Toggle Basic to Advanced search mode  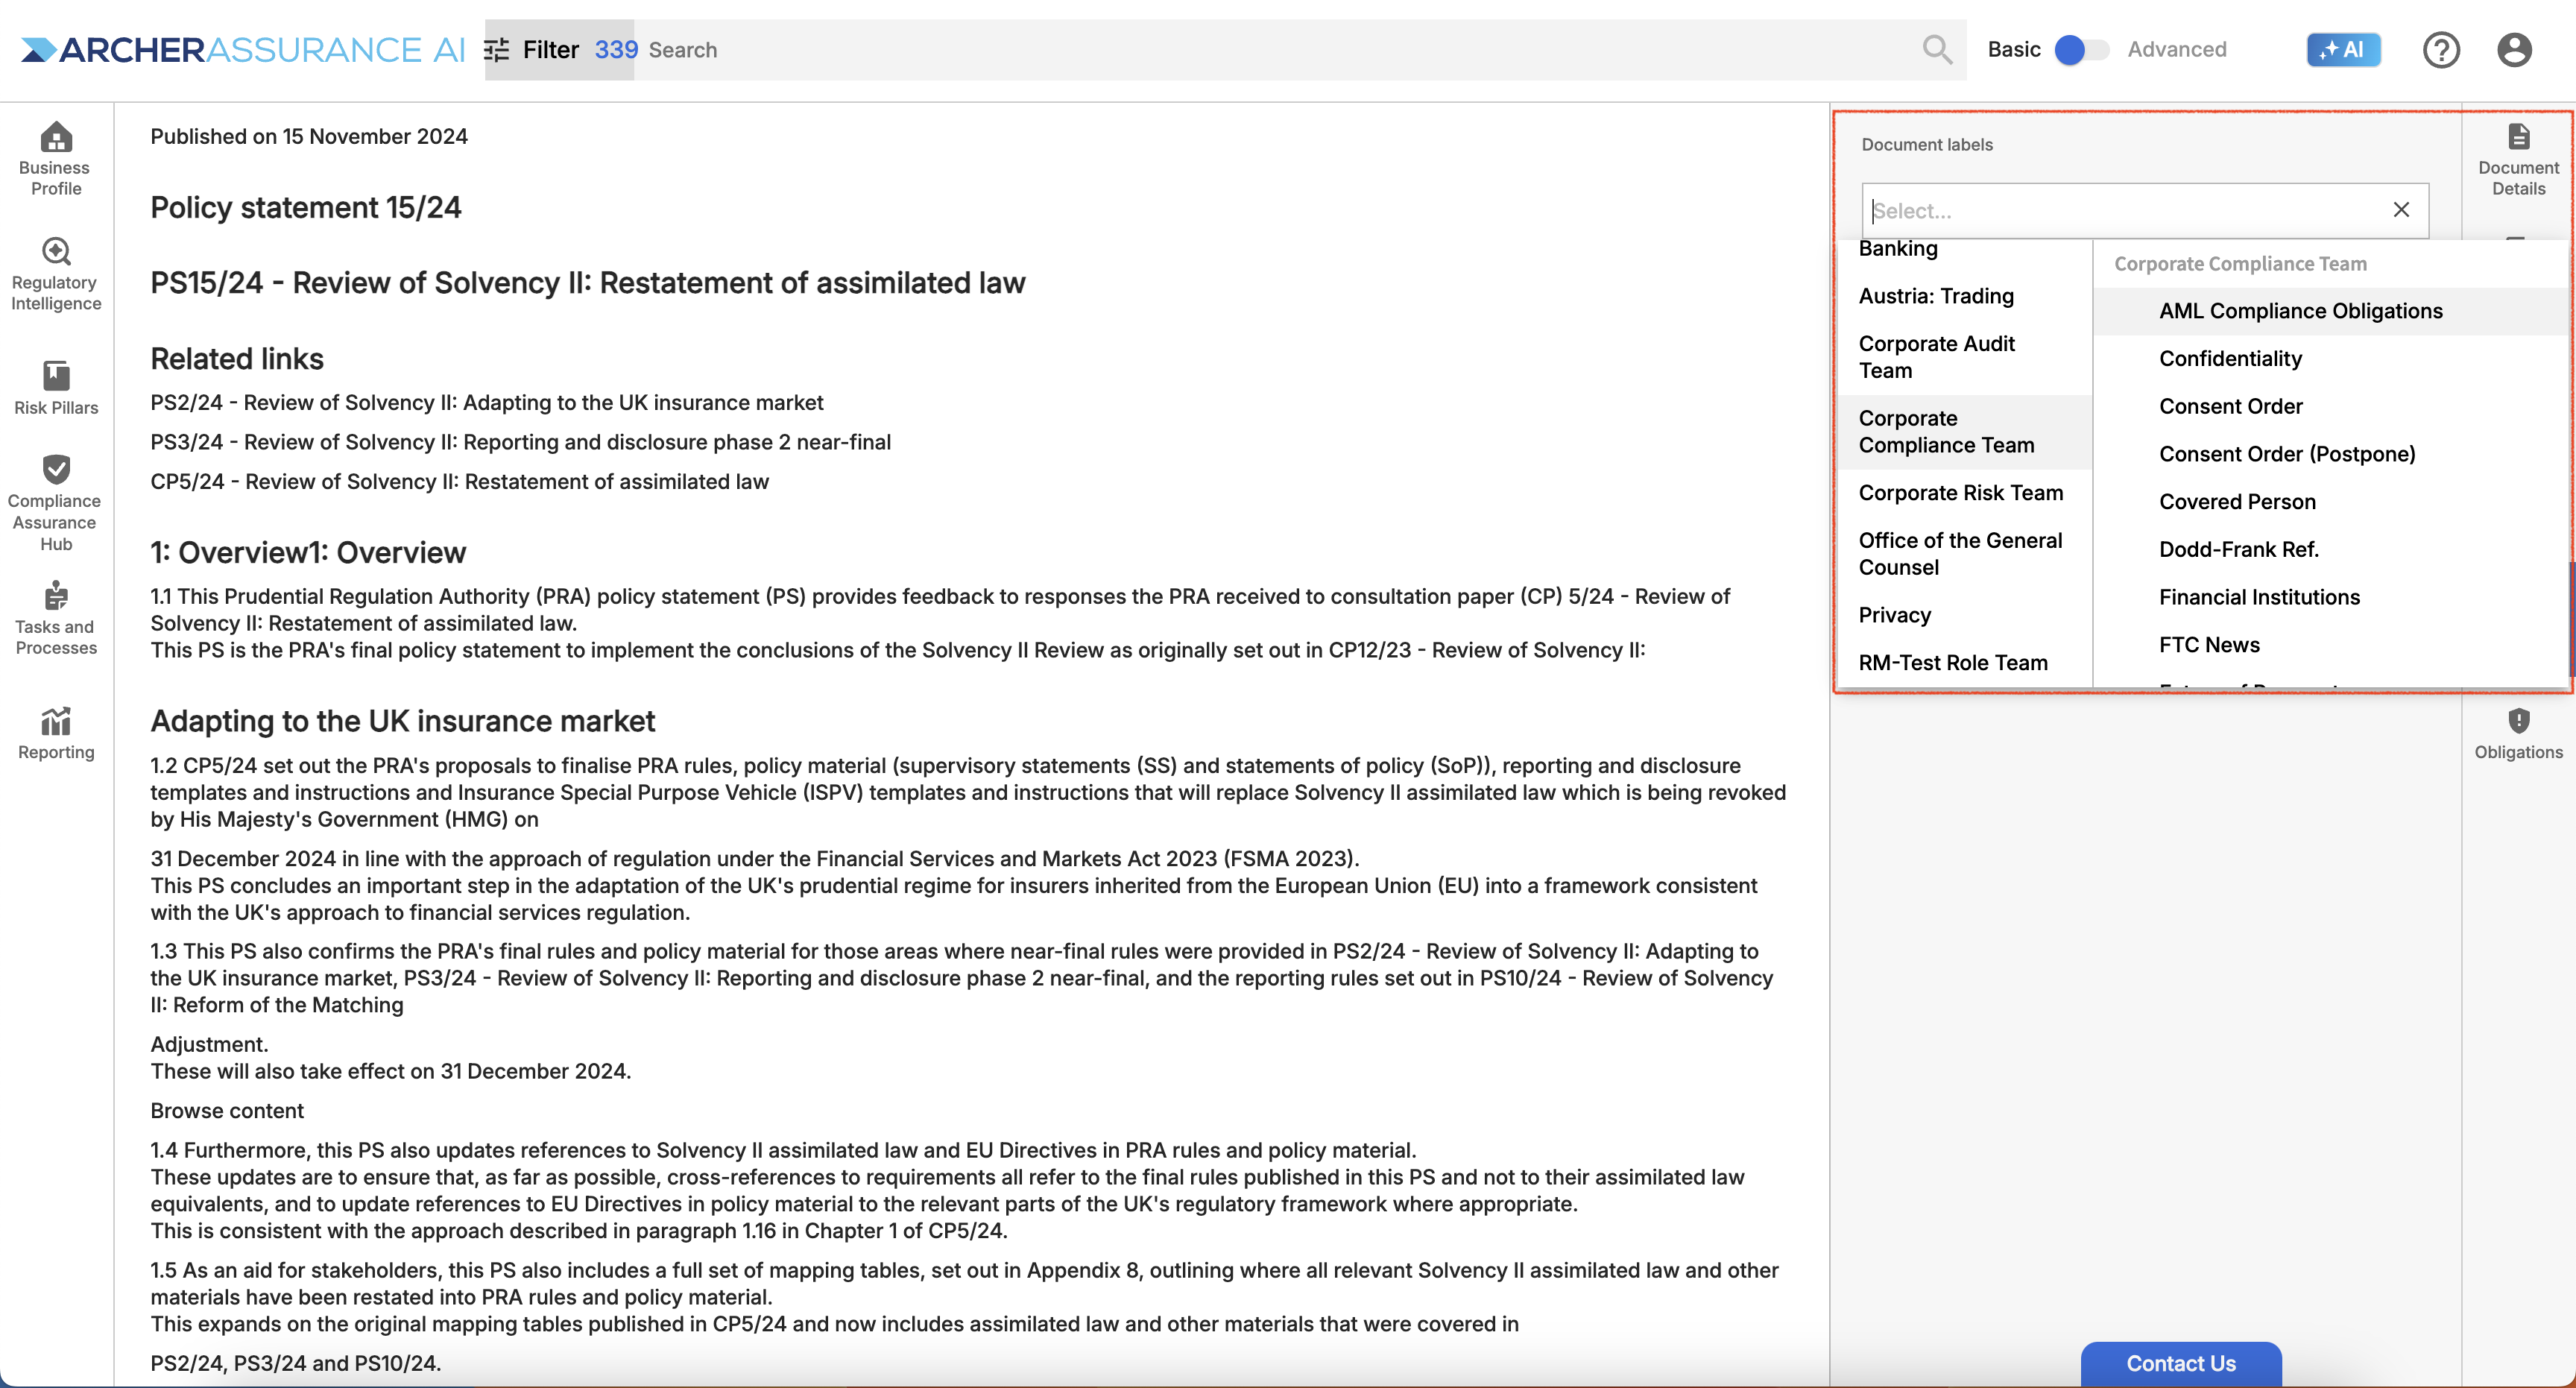click(x=2082, y=49)
